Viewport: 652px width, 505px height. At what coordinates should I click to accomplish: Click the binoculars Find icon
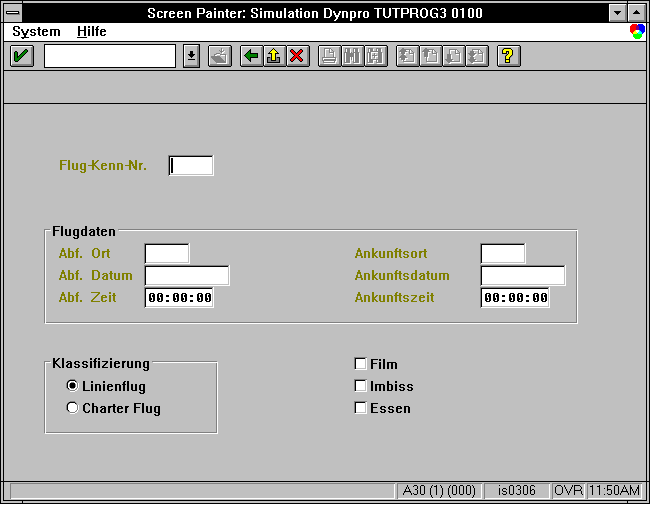[x=353, y=56]
